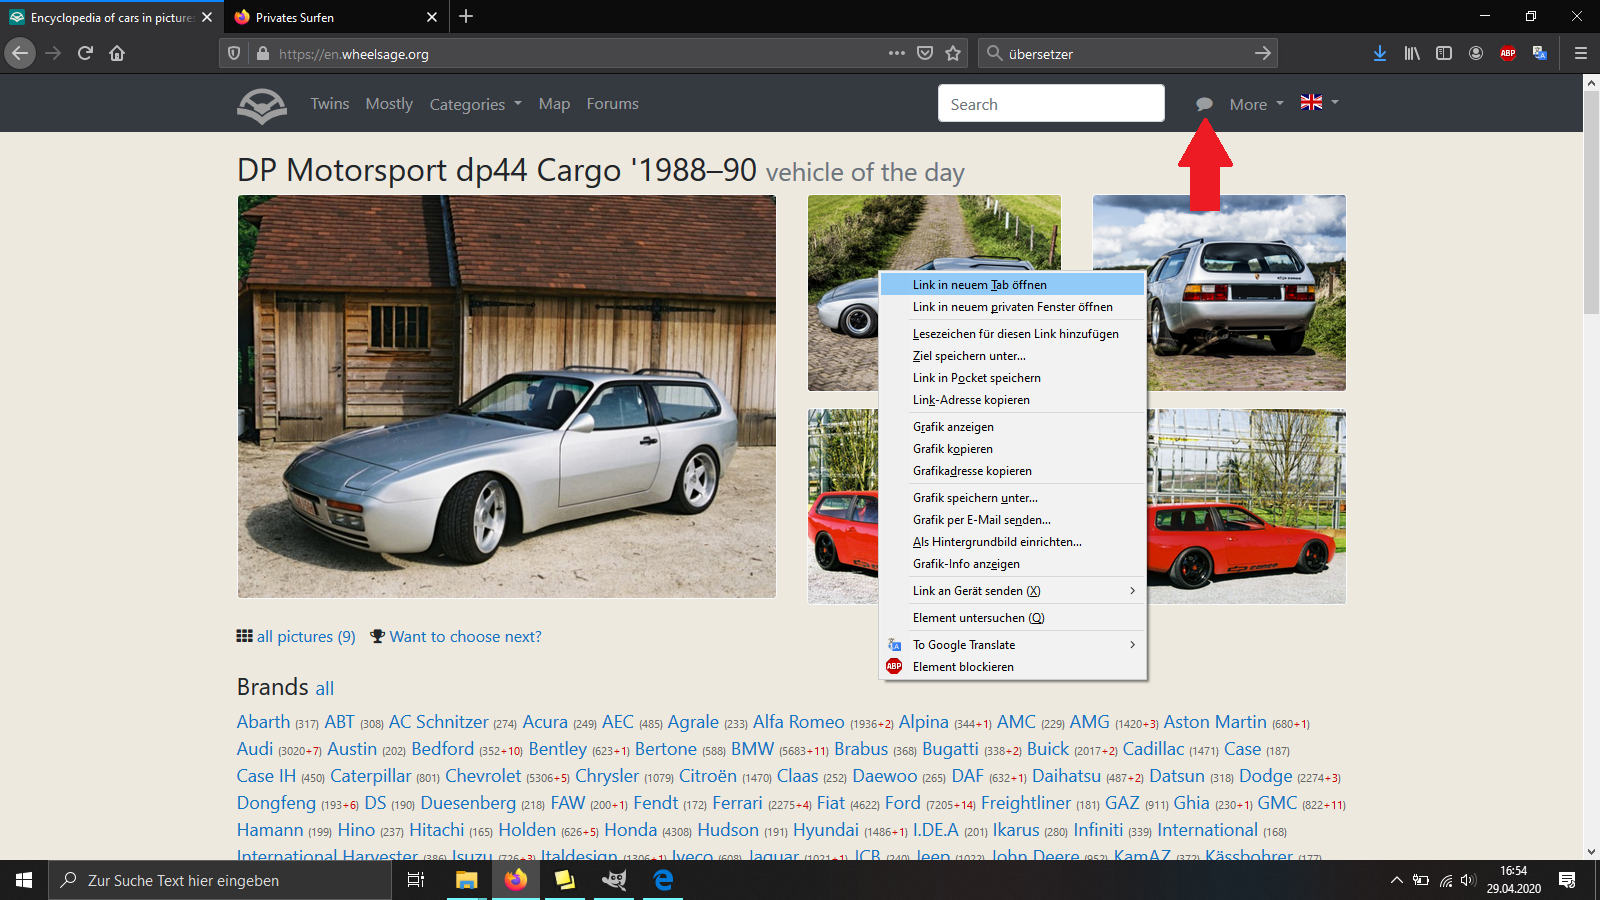Open the Ferrari brand link
The image size is (1600, 900).
(x=737, y=803)
